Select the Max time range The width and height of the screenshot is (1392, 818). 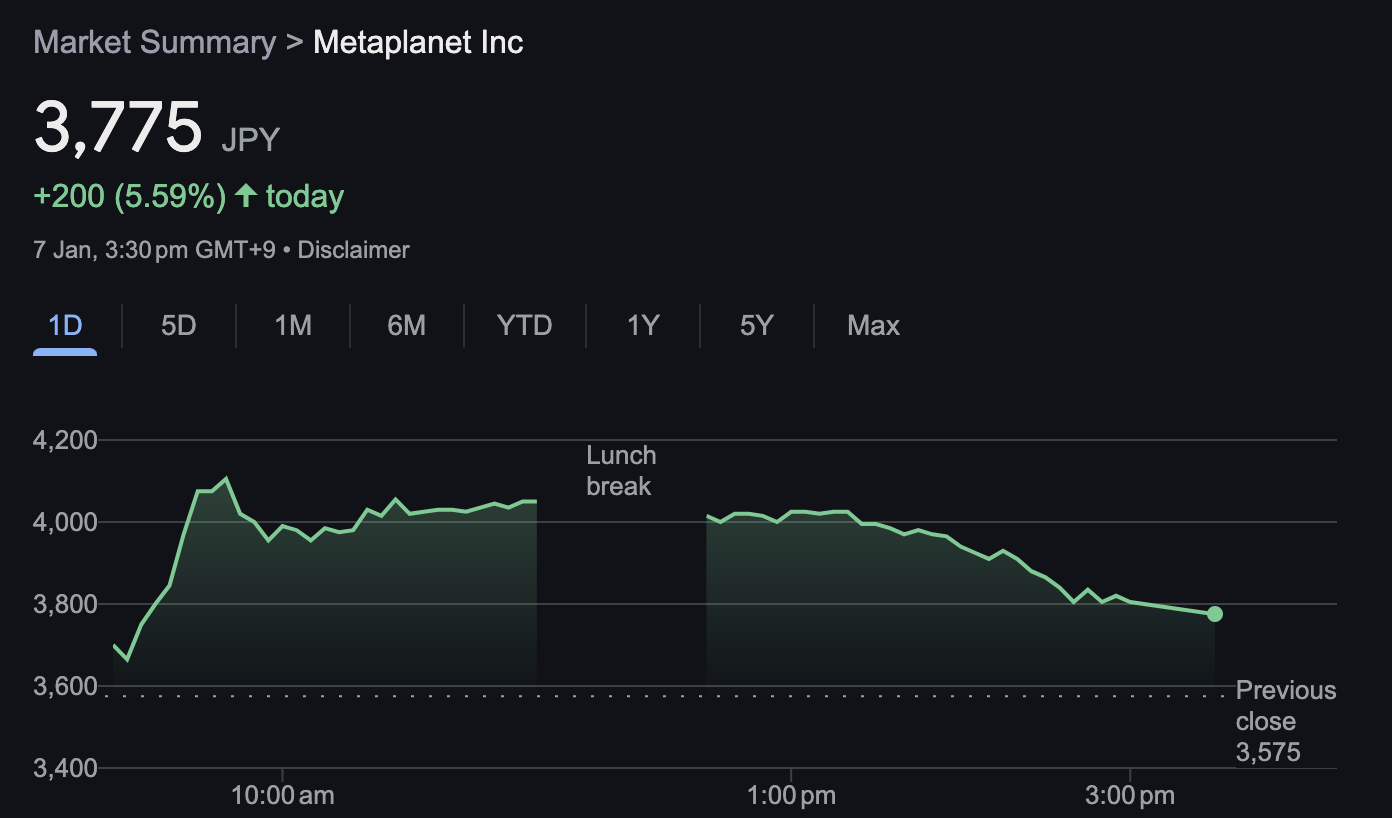click(x=873, y=325)
